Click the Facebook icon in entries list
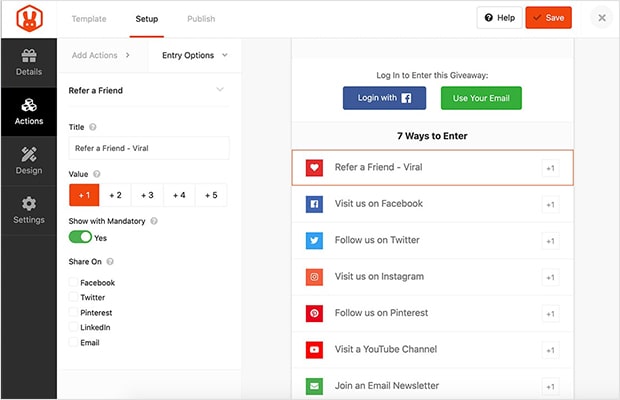 pos(314,204)
